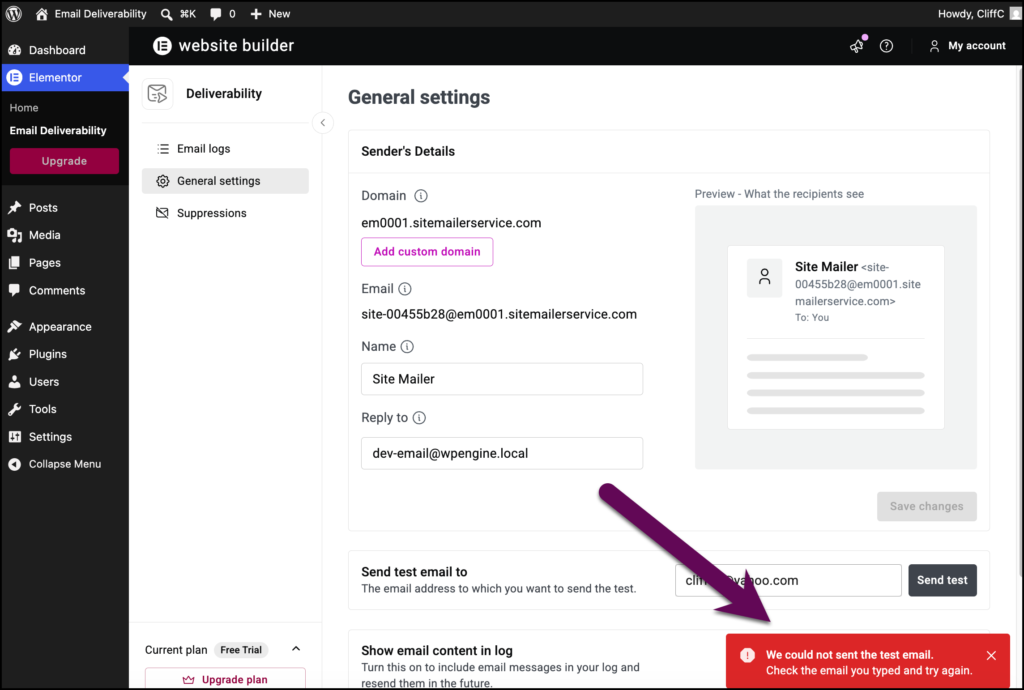The width and height of the screenshot is (1024, 690).
Task: Open Elementor Home submenu item
Action: click(x=24, y=108)
